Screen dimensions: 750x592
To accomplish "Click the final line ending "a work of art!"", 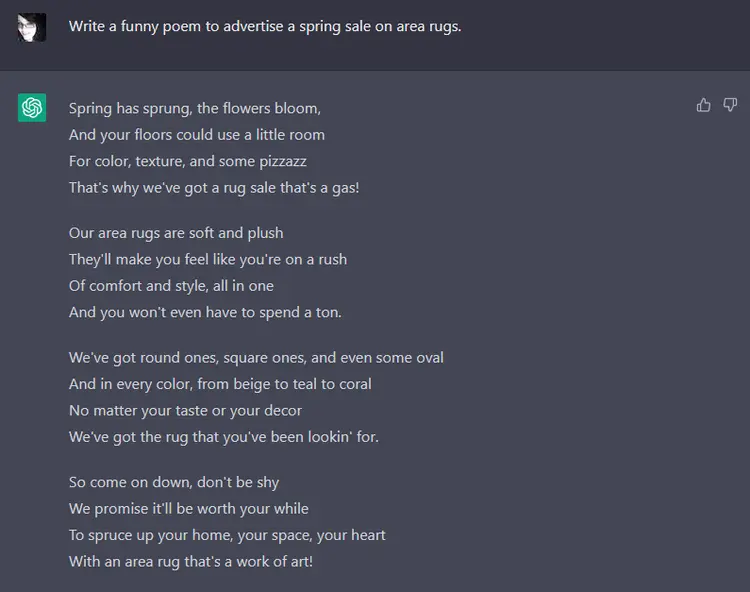I will 191,561.
